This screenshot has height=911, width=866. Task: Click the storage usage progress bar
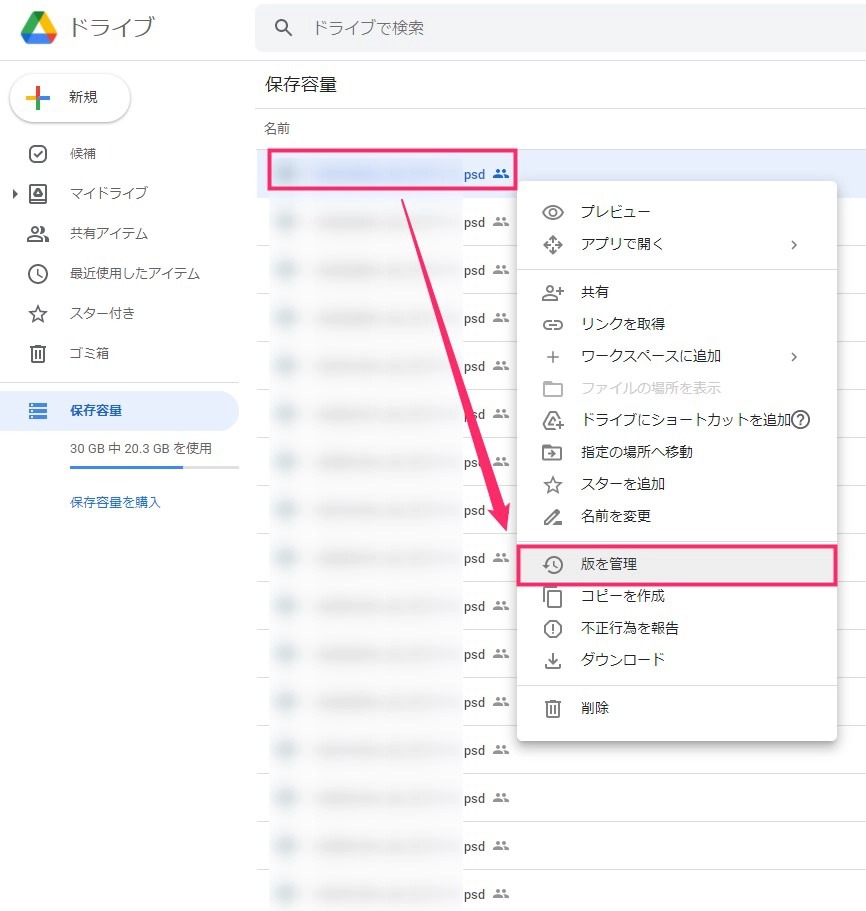pyautogui.click(x=154, y=467)
